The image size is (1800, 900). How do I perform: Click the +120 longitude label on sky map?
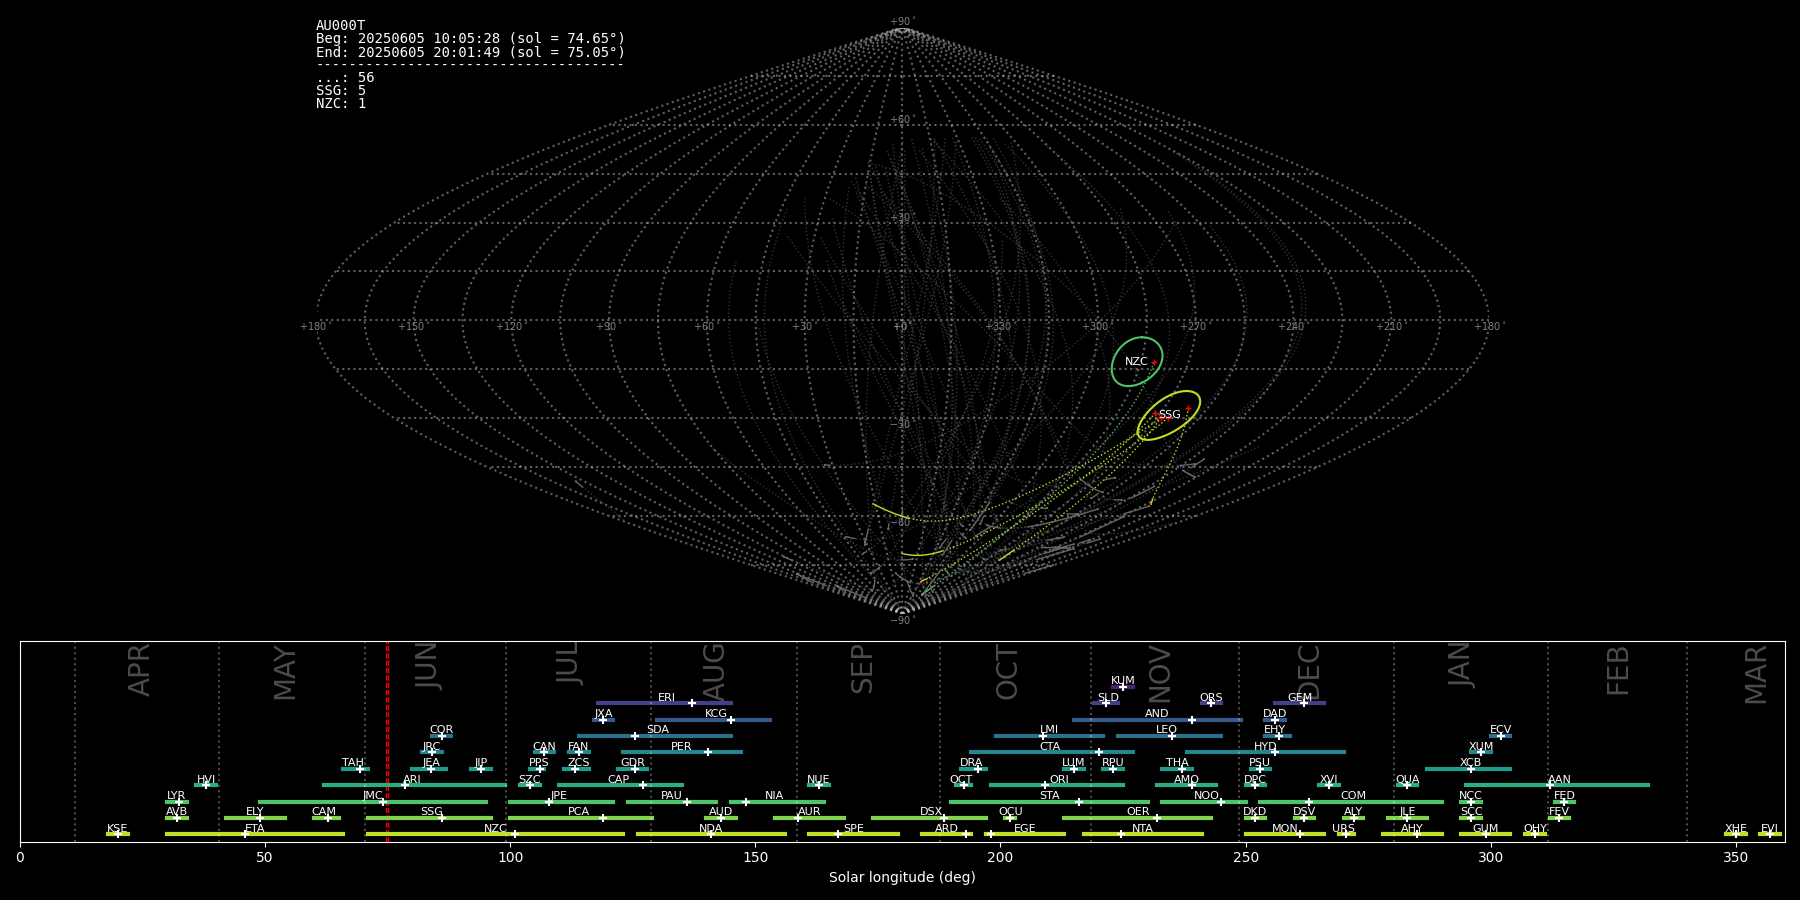click(509, 327)
